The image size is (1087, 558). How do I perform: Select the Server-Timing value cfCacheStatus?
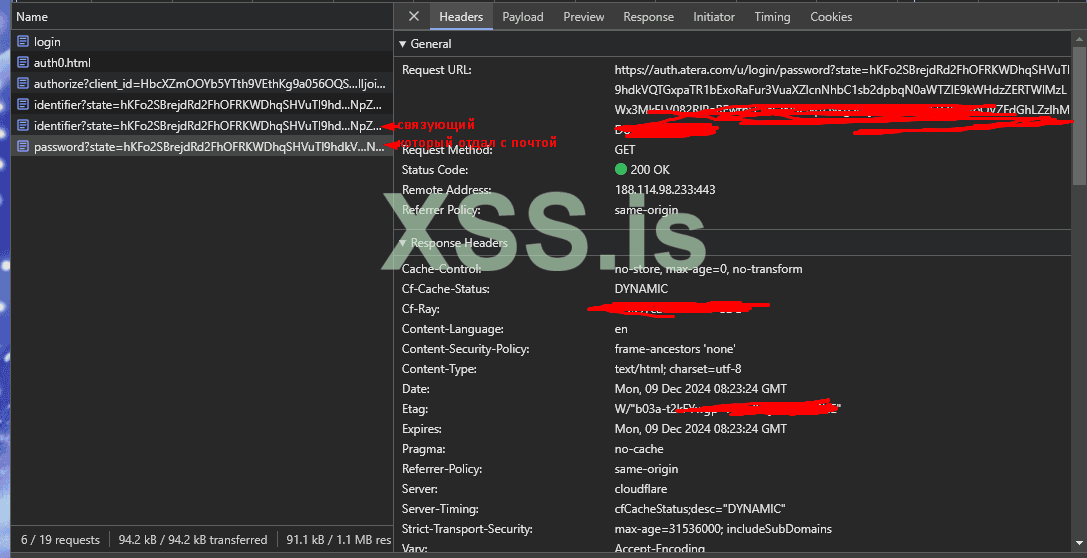pyautogui.click(x=699, y=509)
